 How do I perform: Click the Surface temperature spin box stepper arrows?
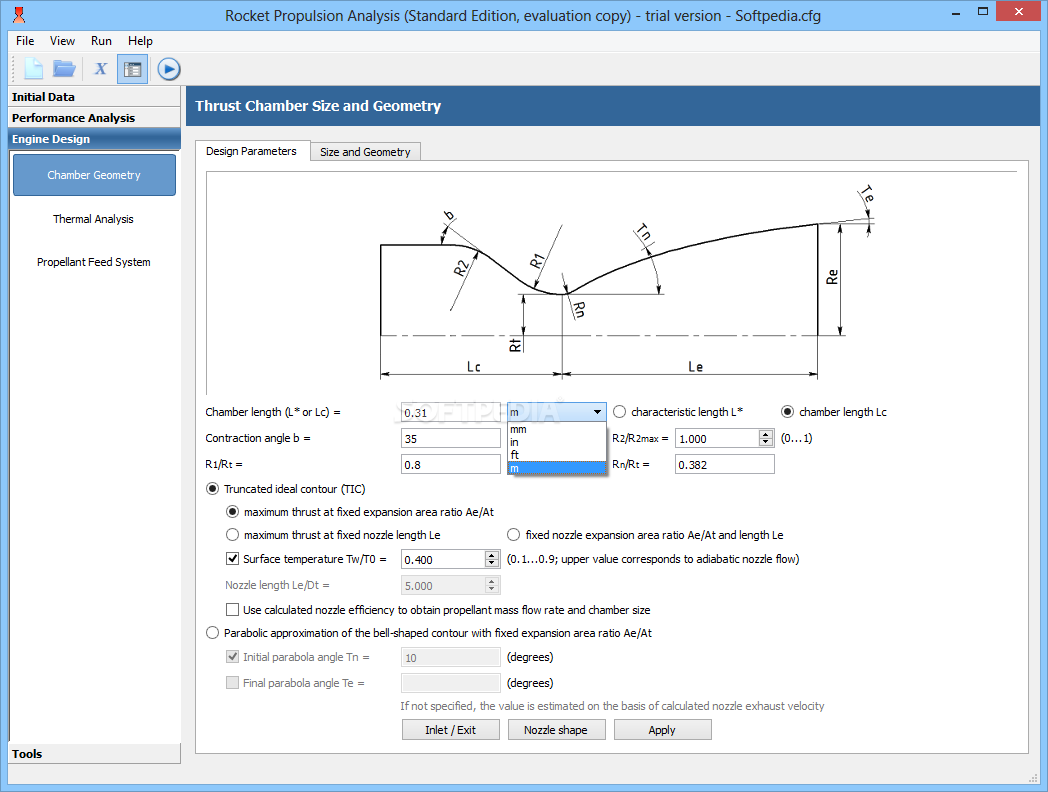coord(492,559)
